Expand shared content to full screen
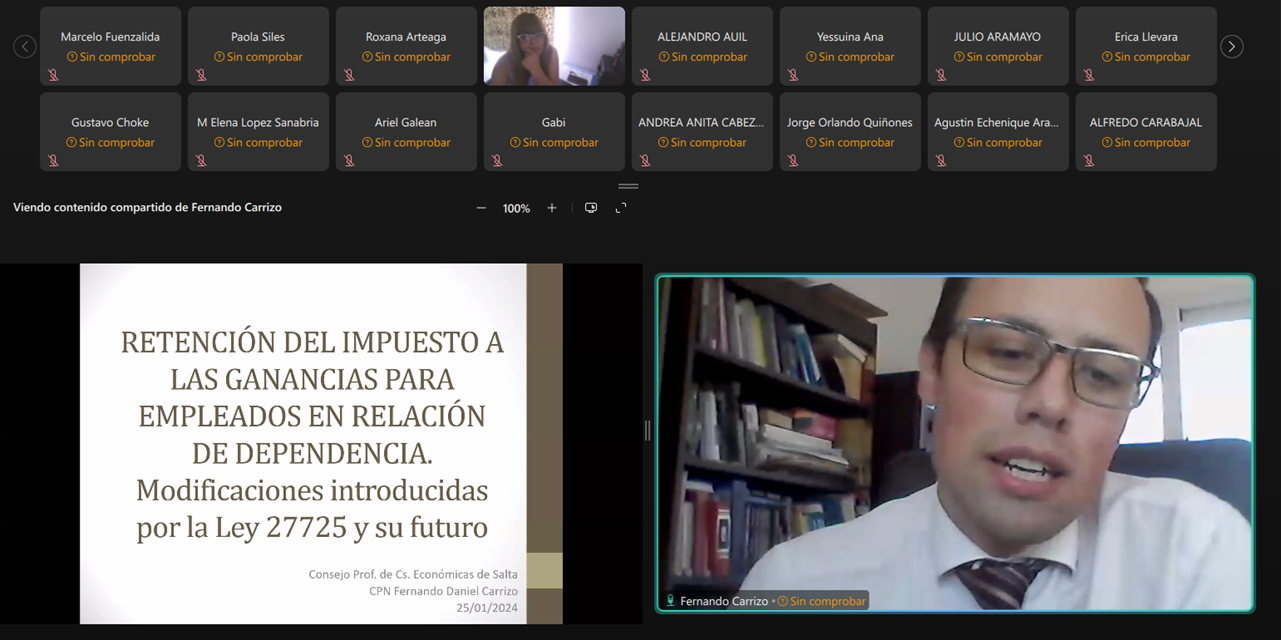The height and width of the screenshot is (640, 1281). pyautogui.click(x=621, y=208)
